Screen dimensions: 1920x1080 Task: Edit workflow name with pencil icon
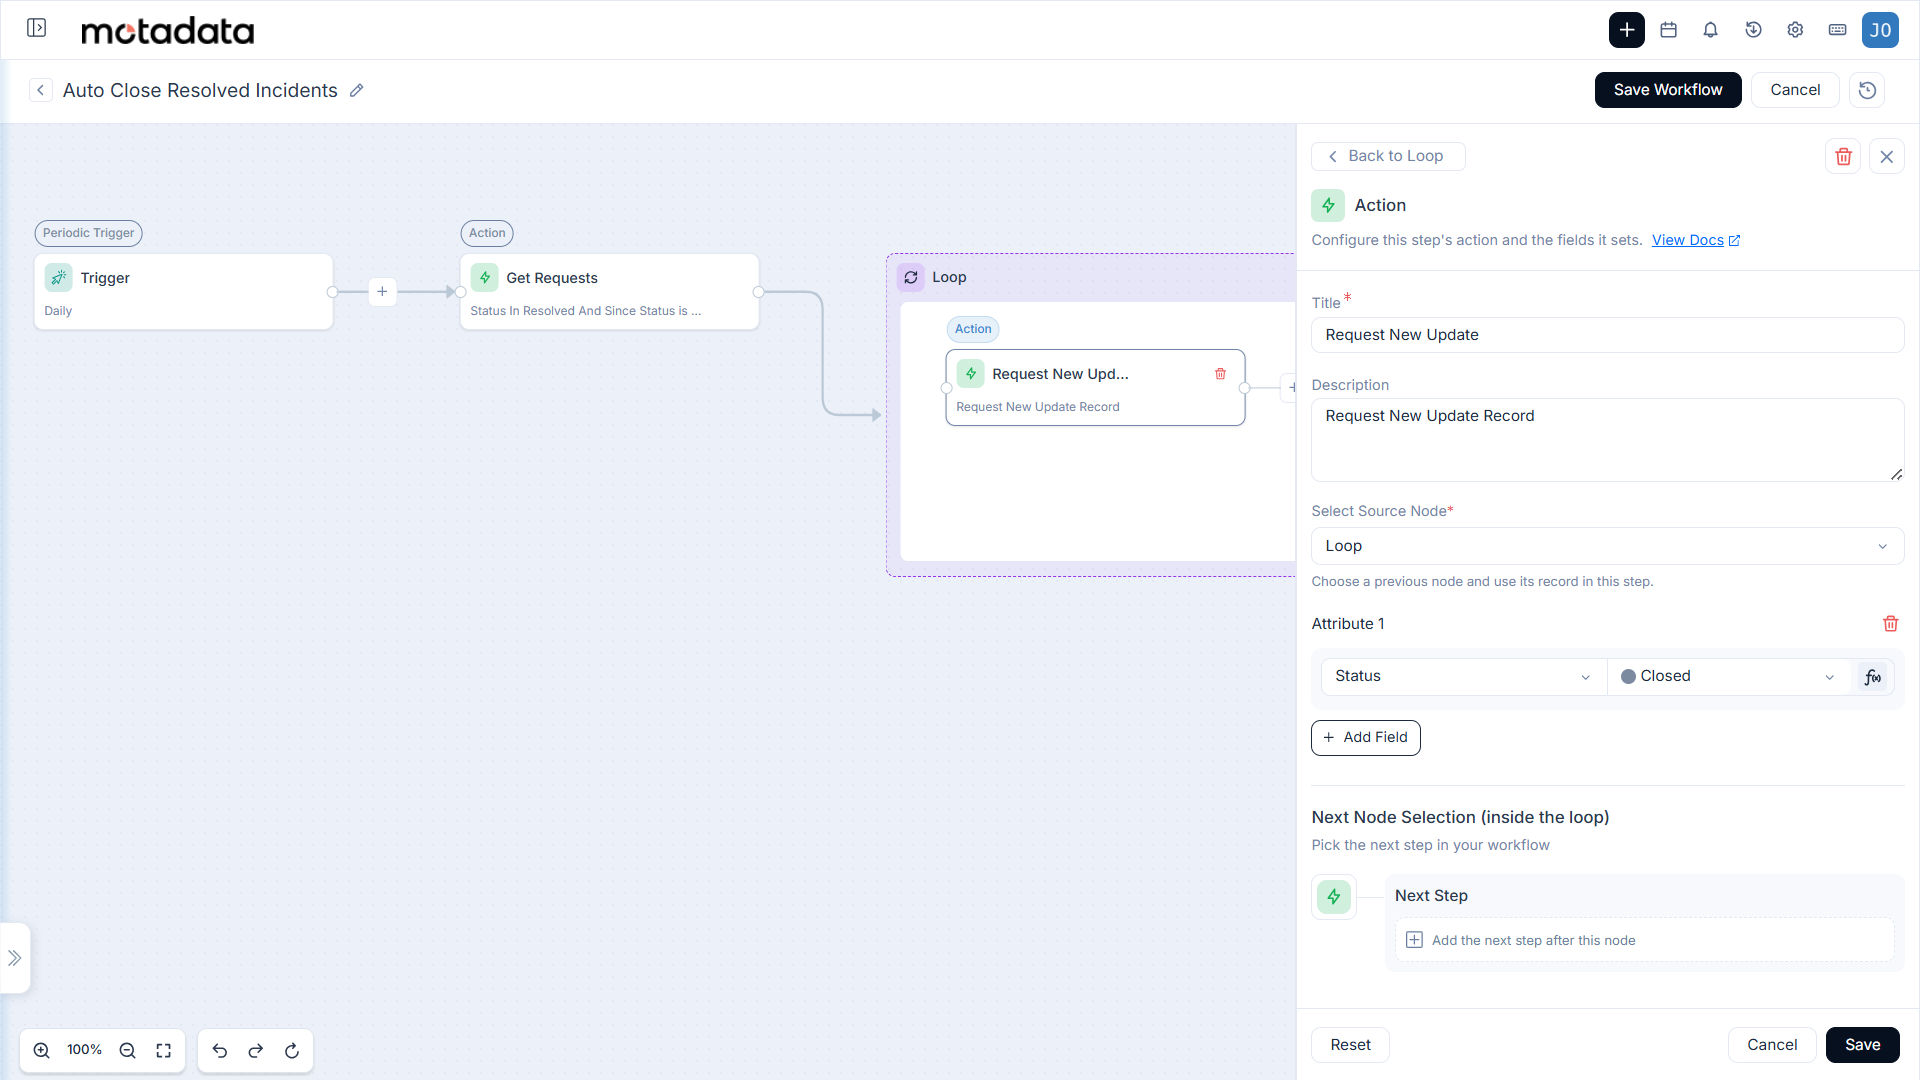pos(356,90)
